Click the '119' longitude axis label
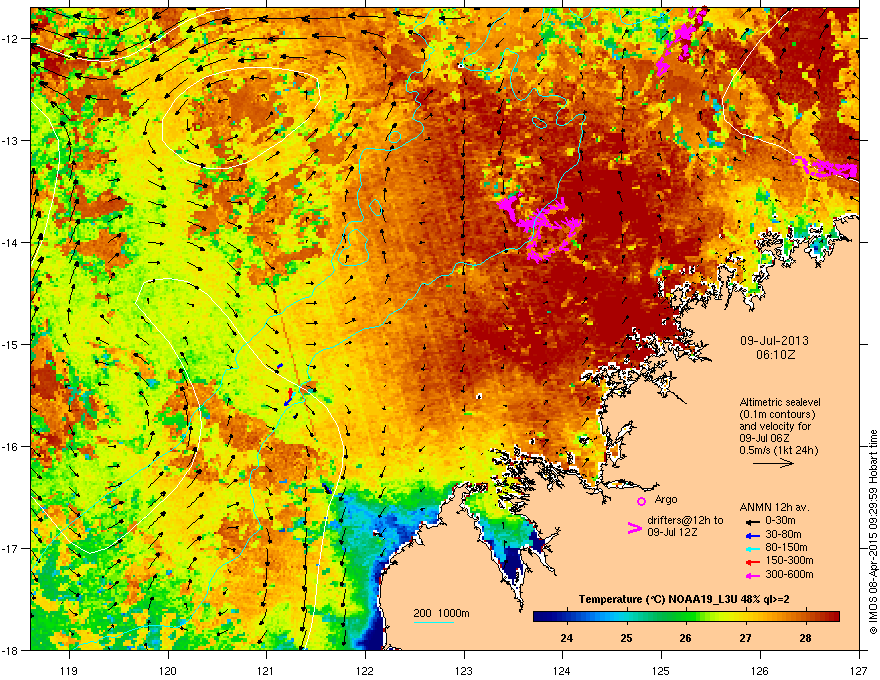The image size is (880, 680). pyautogui.click(x=69, y=670)
